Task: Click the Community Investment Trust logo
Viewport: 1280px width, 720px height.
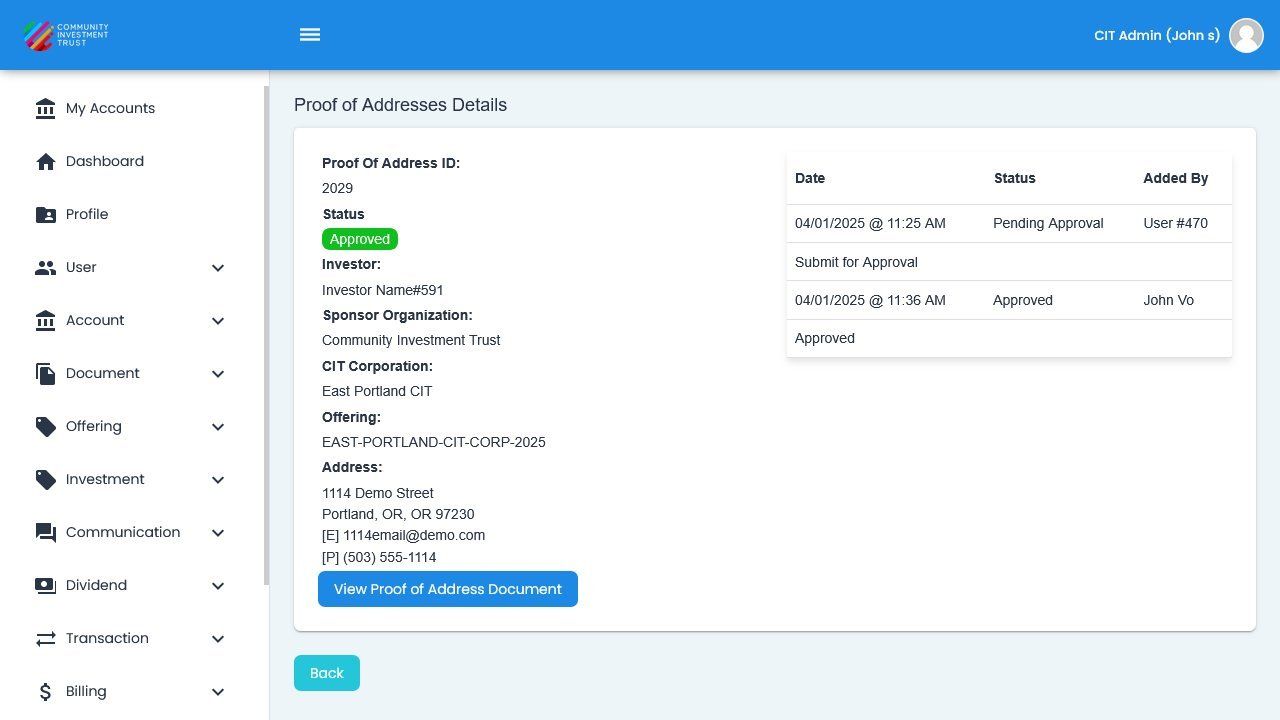Action: pos(66,35)
